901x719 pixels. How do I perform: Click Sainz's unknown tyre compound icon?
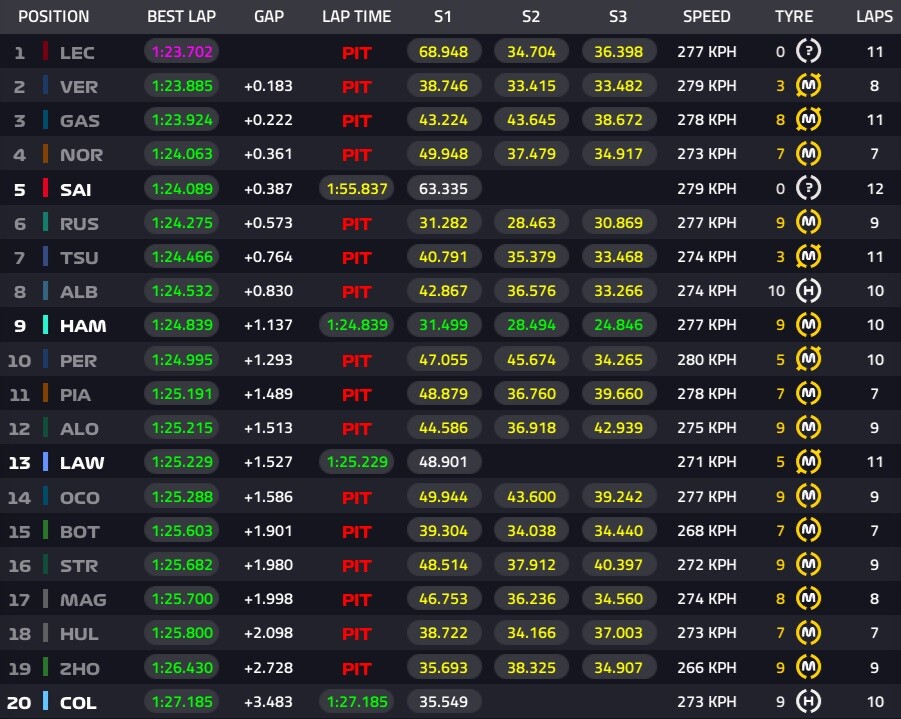[808, 189]
